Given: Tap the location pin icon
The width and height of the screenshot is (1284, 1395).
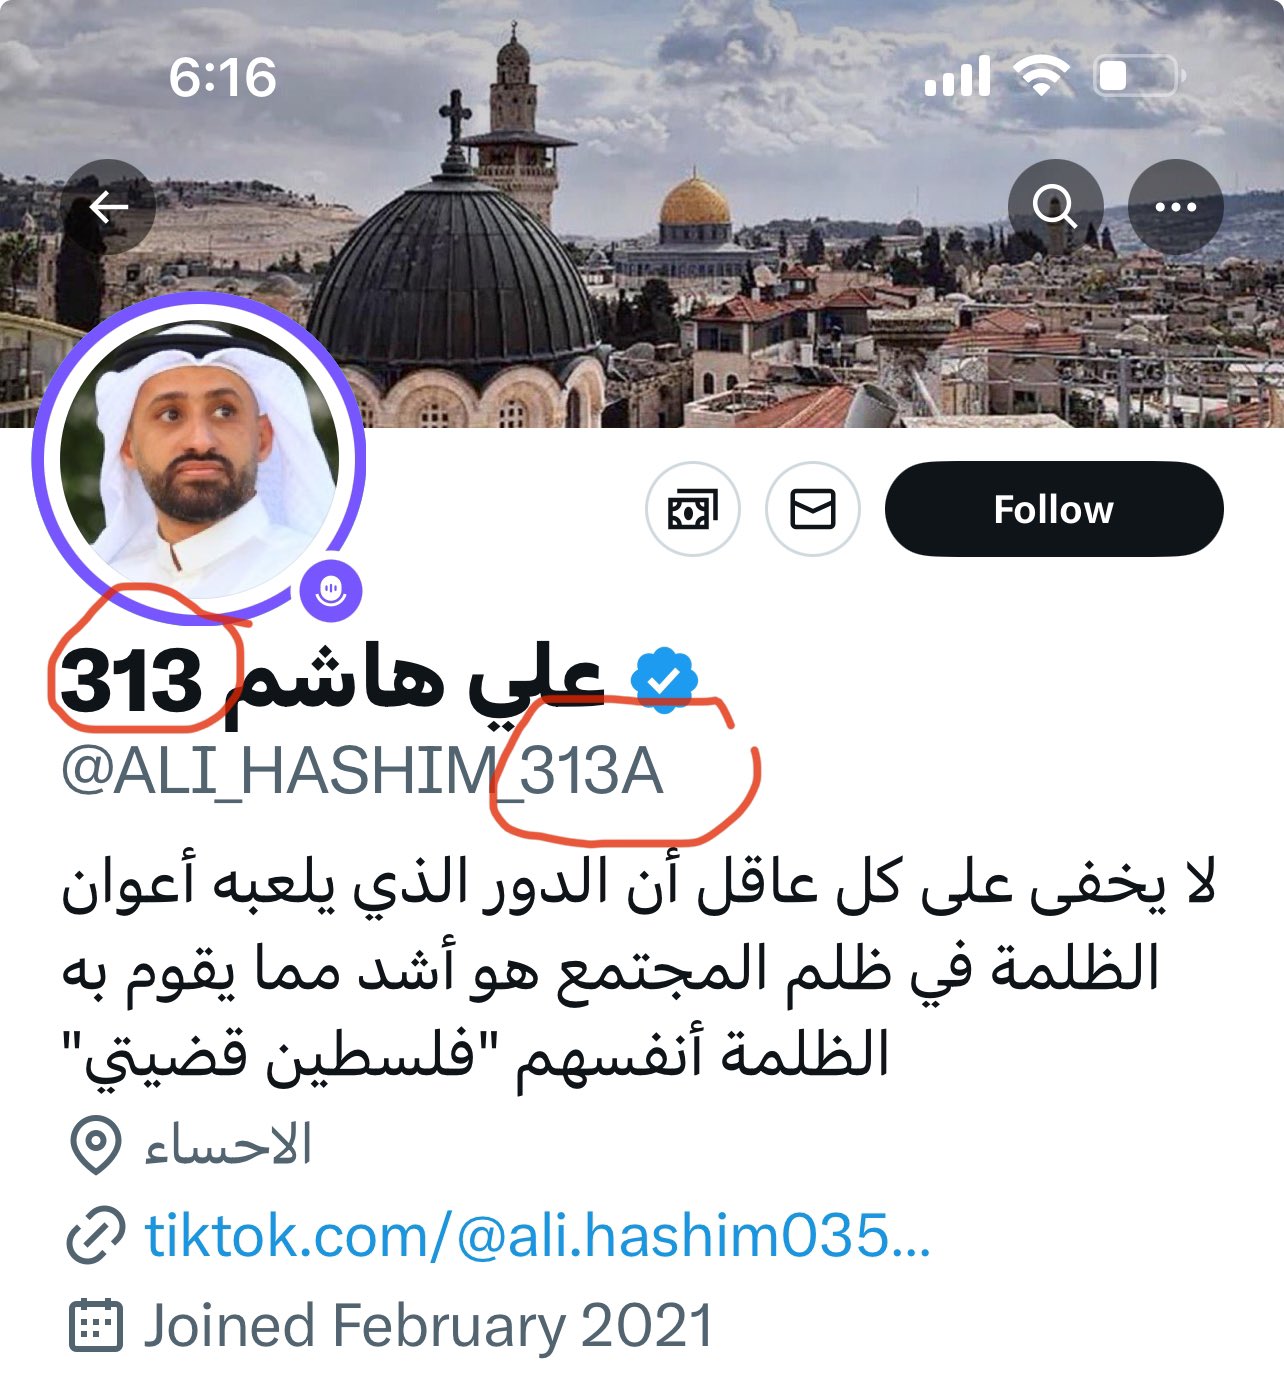Looking at the screenshot, I should click(x=96, y=1146).
